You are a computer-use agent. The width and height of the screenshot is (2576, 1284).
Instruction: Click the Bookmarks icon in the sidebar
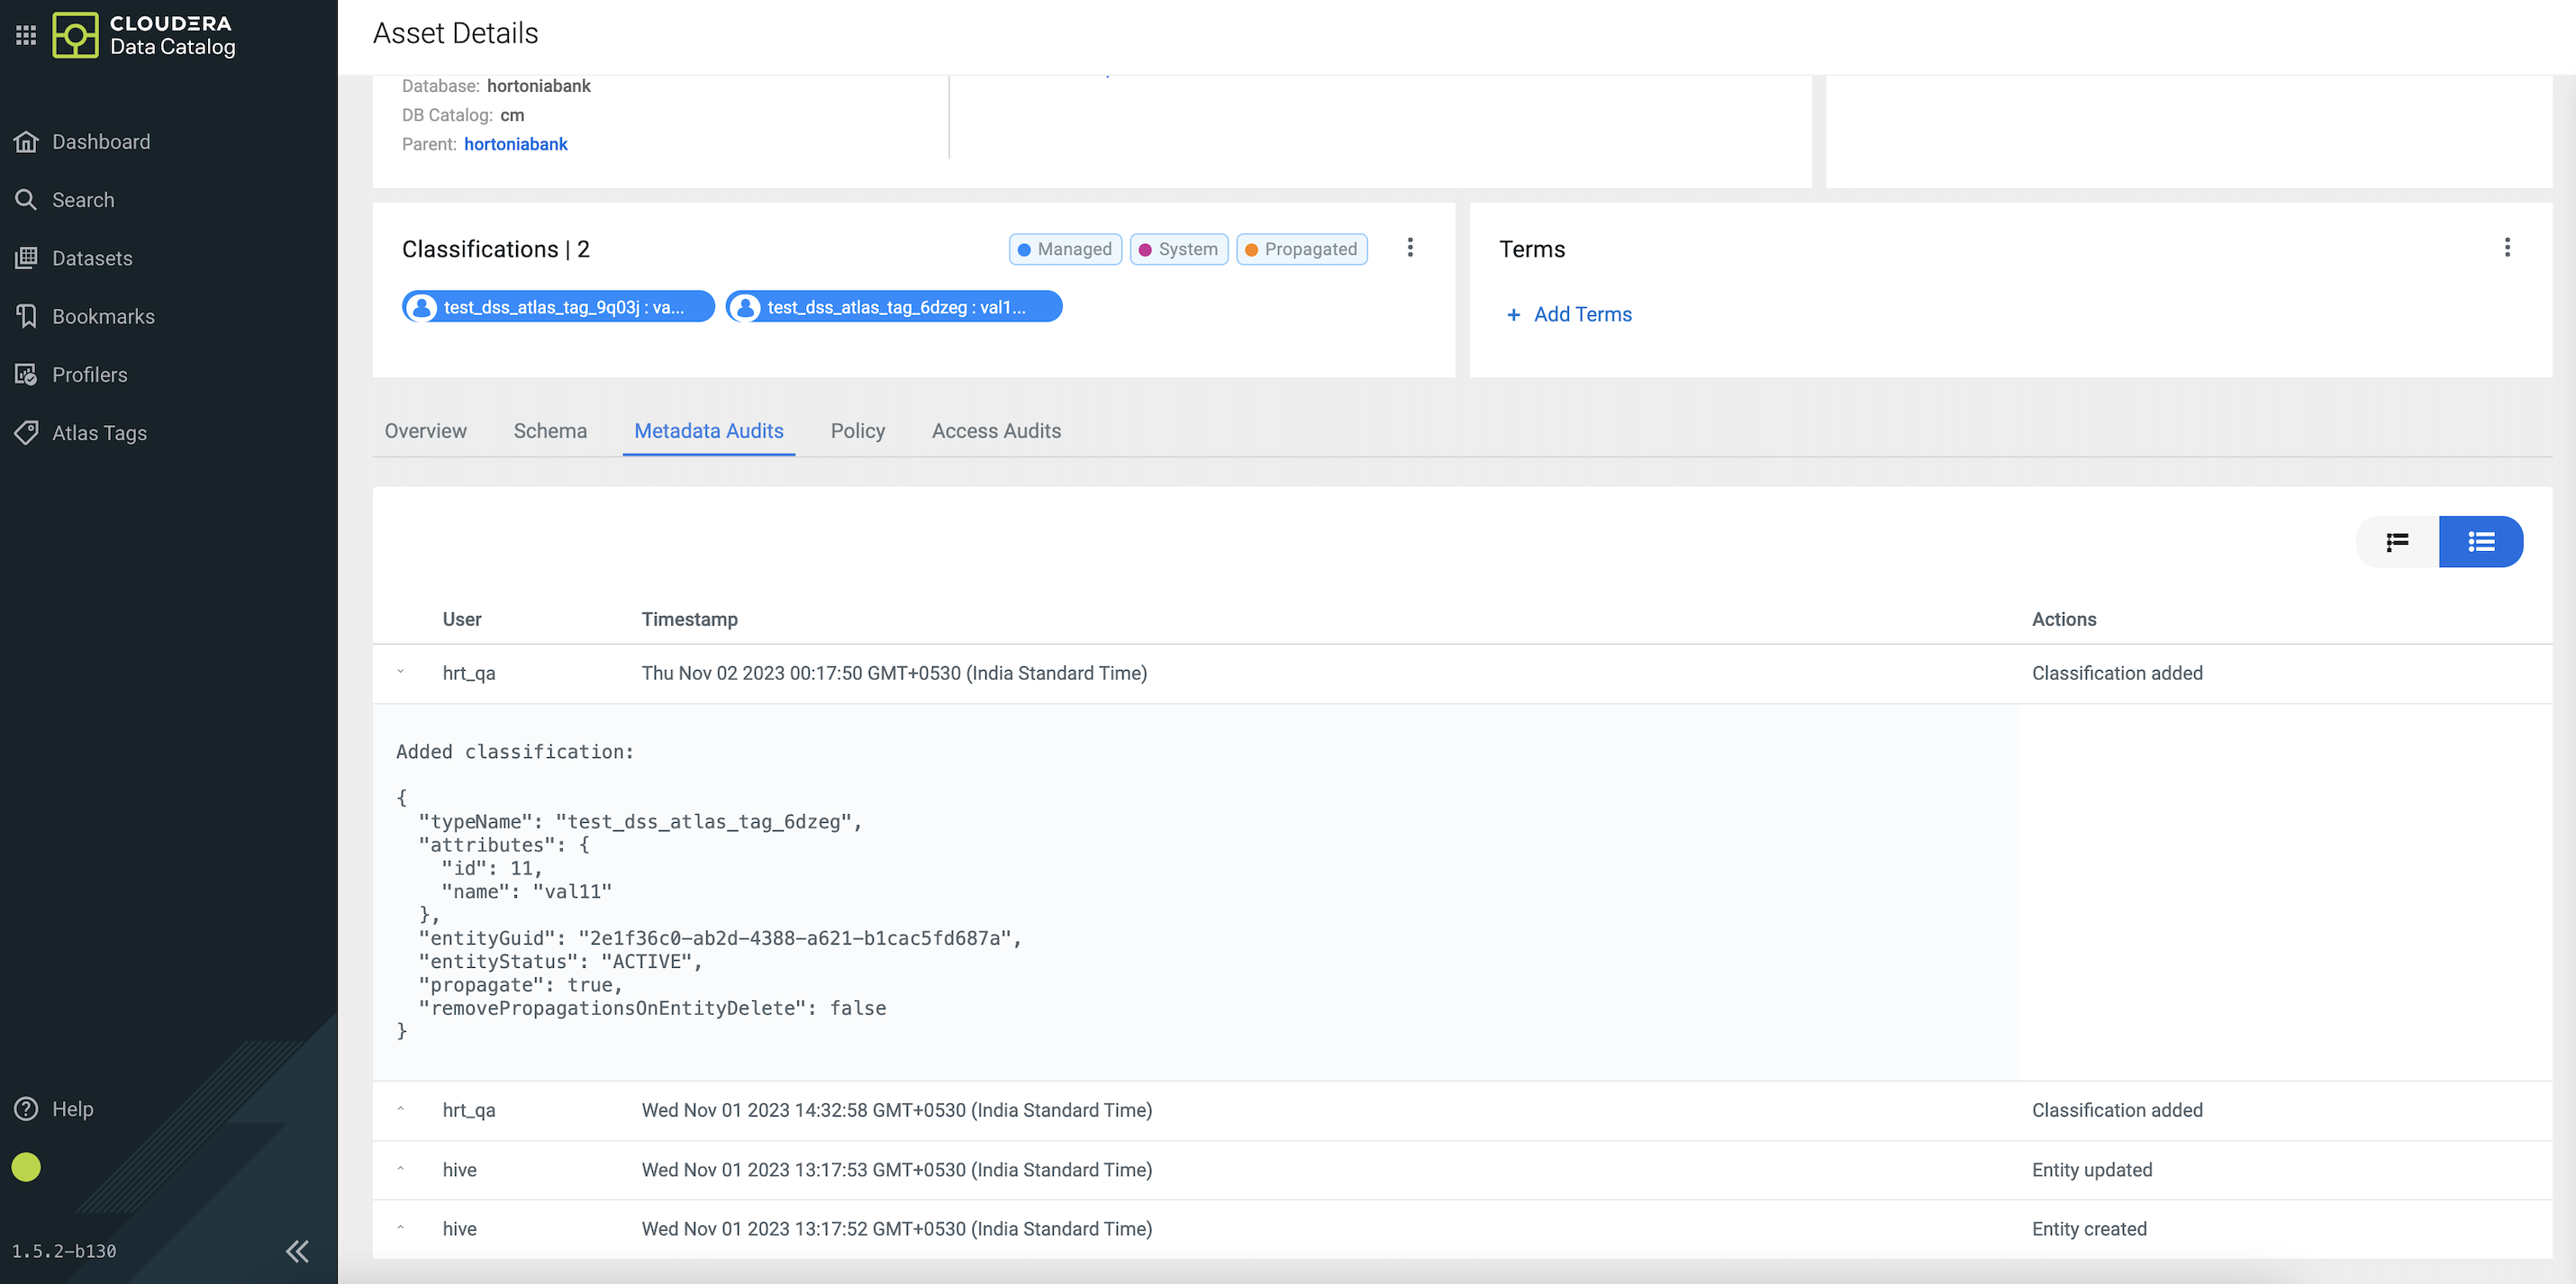(26, 316)
